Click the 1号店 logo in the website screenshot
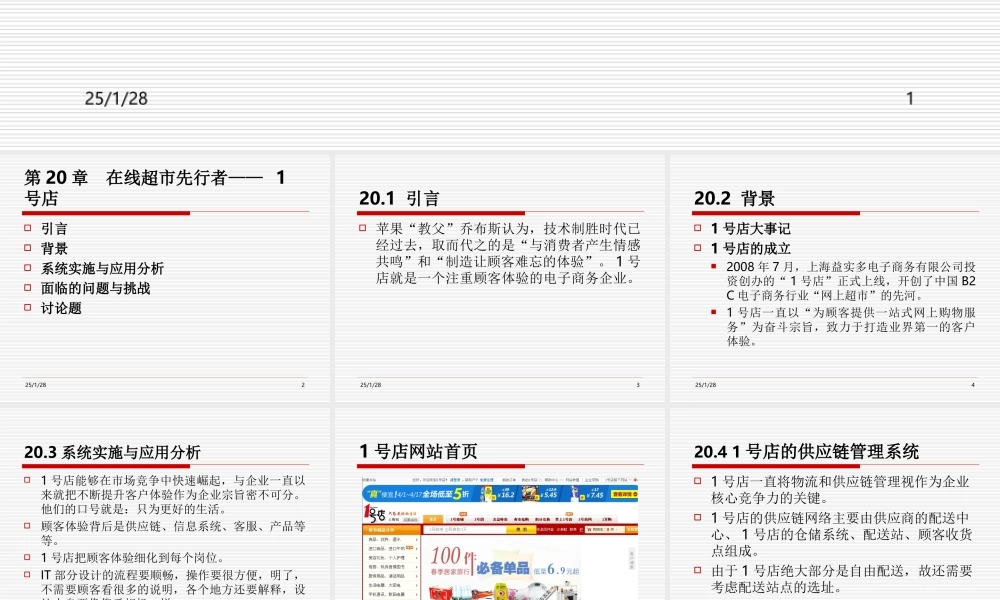The height and width of the screenshot is (600, 1000). pyautogui.click(x=373, y=512)
